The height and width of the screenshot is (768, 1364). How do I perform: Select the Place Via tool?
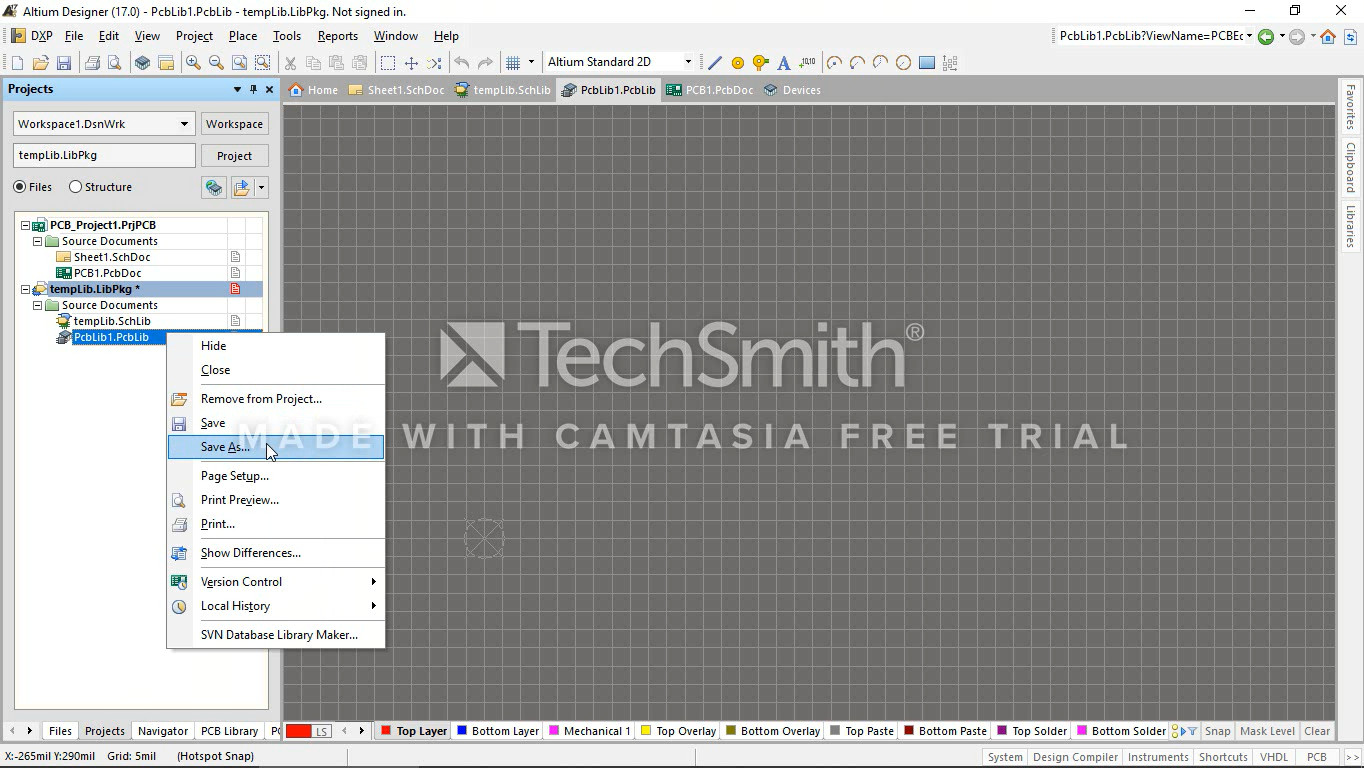761,63
